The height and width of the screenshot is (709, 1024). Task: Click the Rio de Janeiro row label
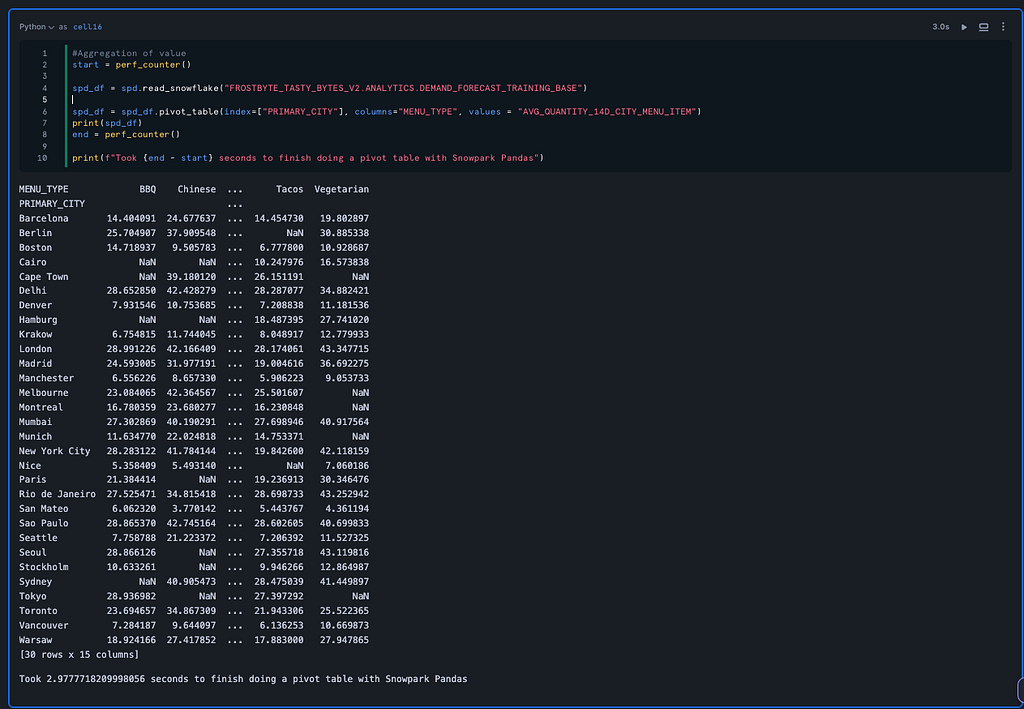[57, 494]
